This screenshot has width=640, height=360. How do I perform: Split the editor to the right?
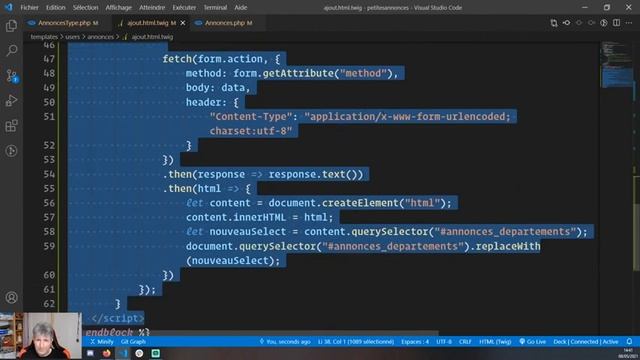[616, 23]
